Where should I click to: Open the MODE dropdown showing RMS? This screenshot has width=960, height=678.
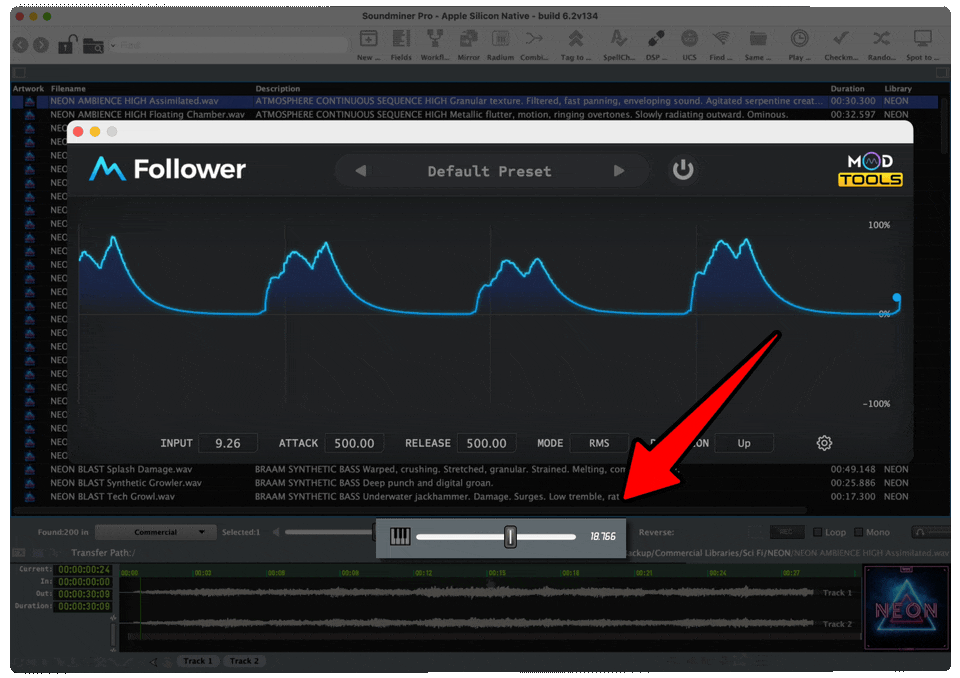pos(599,443)
